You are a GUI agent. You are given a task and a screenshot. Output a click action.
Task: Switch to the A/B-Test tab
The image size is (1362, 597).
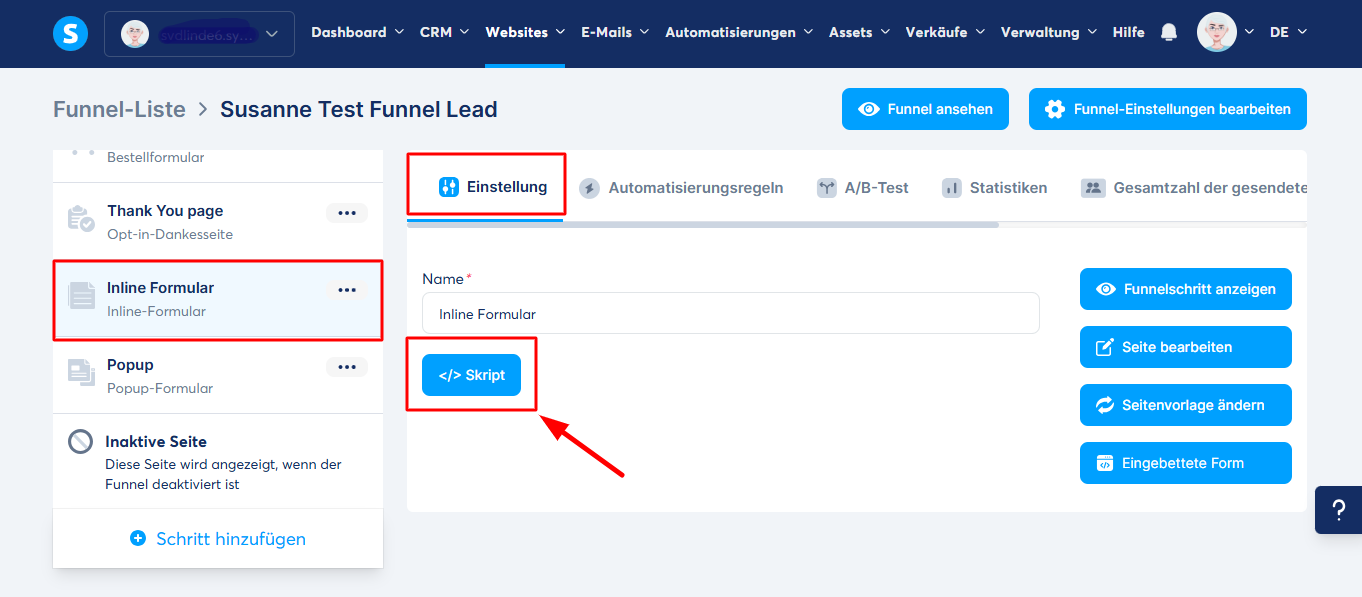pos(862,187)
